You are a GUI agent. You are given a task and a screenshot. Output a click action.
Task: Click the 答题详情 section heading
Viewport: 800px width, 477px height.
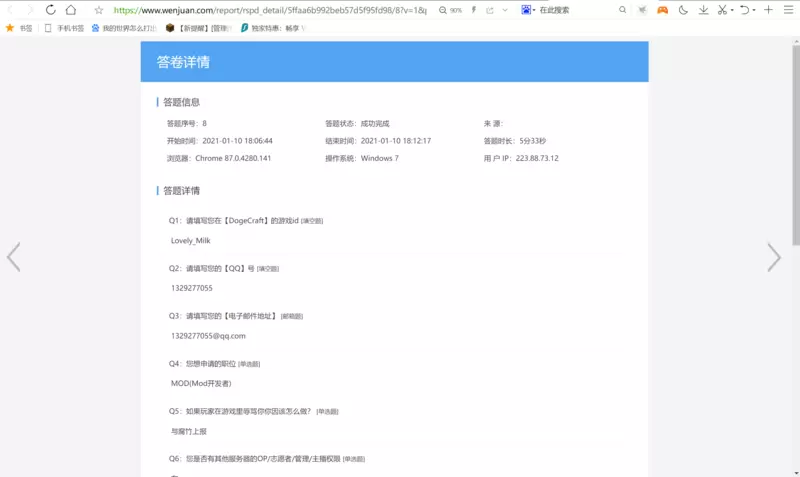coord(181,191)
